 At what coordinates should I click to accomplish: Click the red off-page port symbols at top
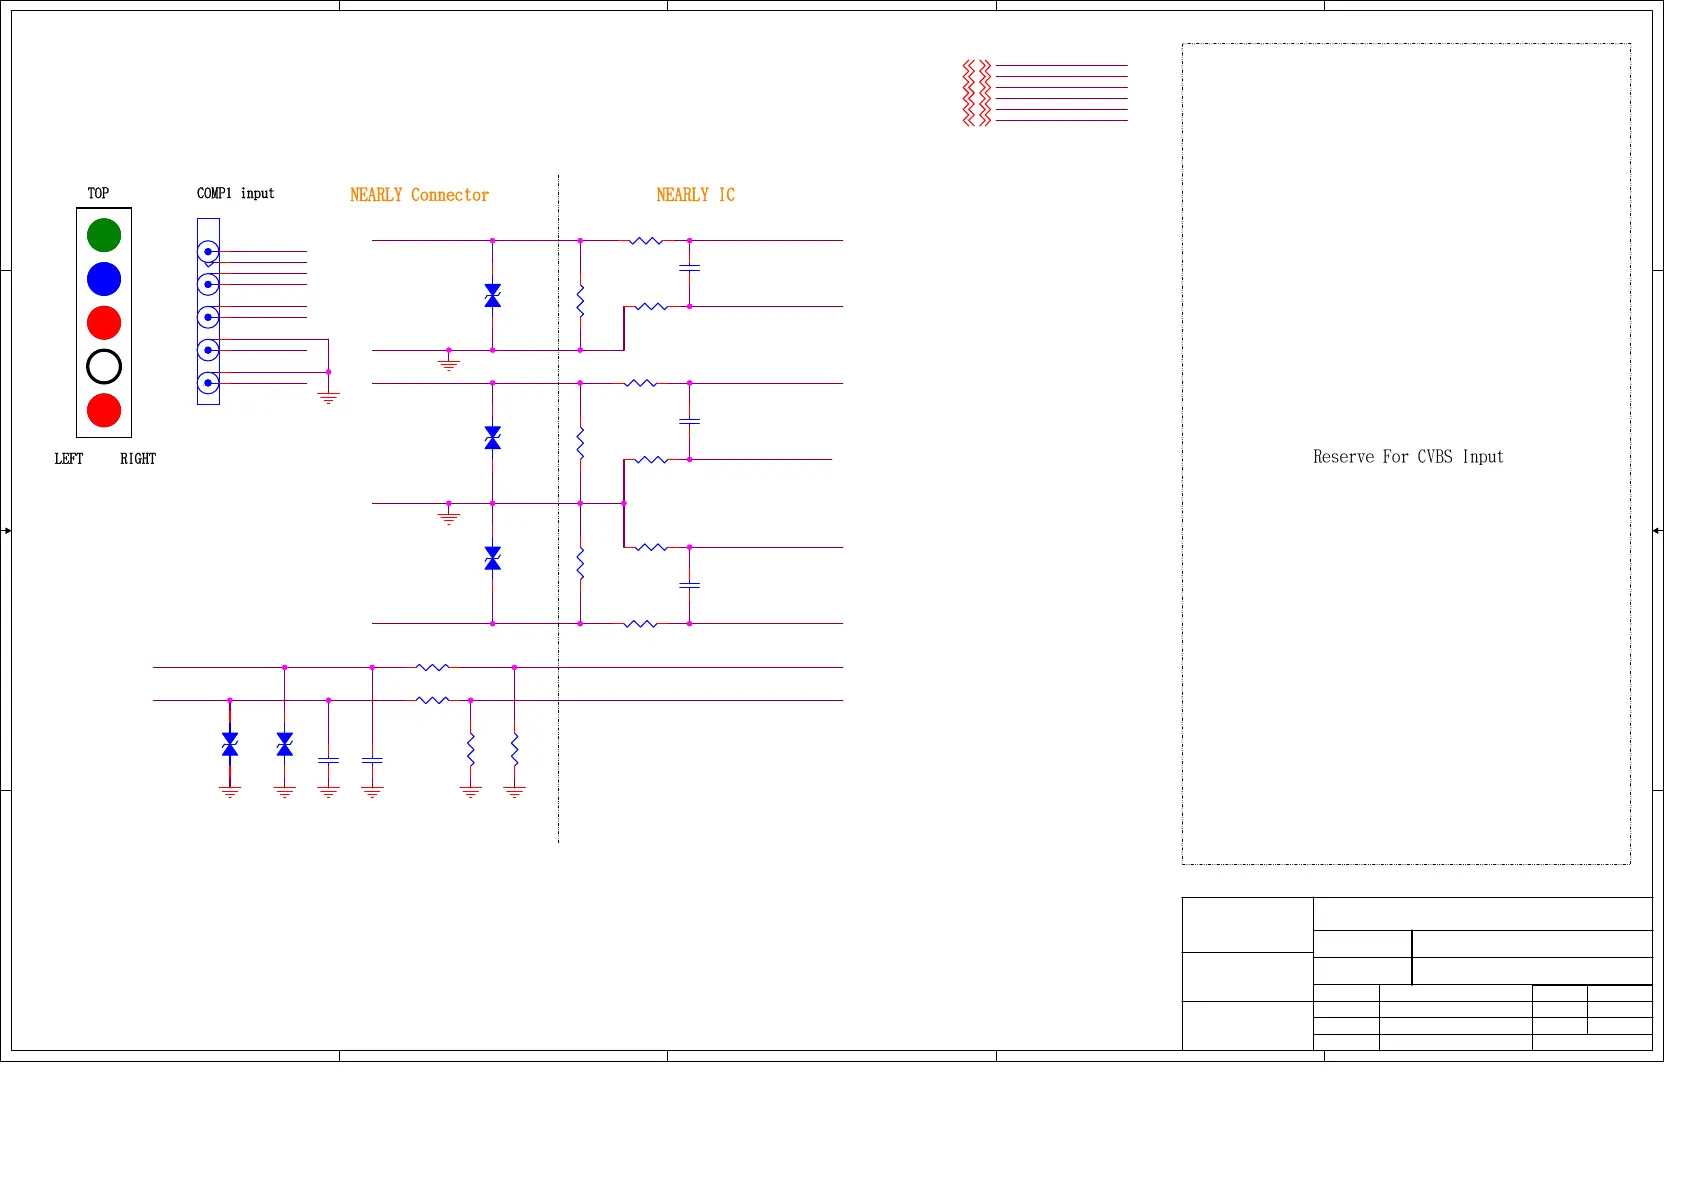[x=977, y=93]
